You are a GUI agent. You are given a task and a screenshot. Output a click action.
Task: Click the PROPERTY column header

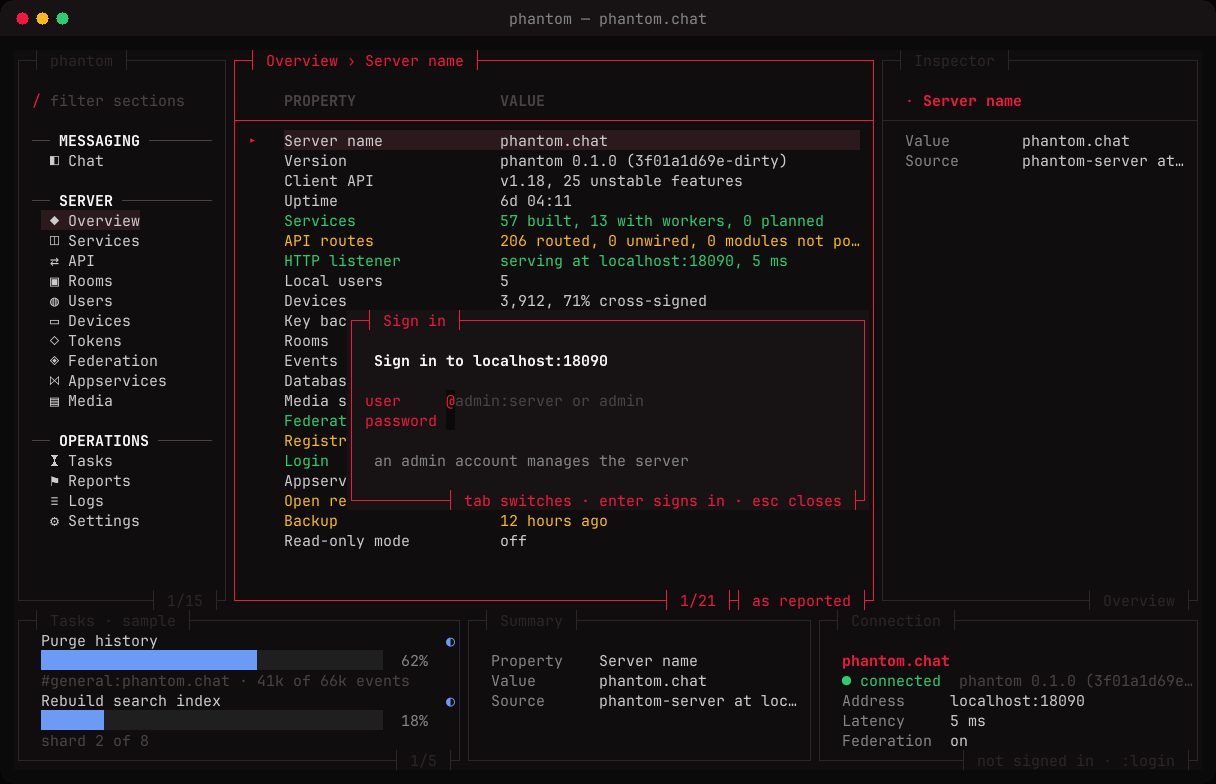coord(320,101)
